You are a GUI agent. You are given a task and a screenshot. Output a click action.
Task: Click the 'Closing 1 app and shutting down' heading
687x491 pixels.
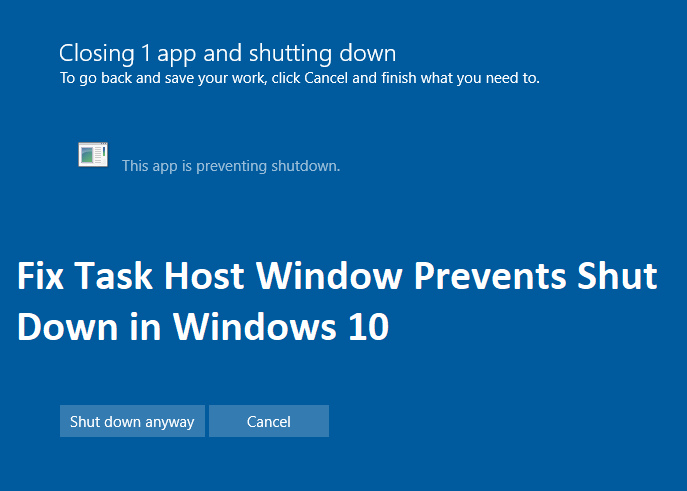click(227, 53)
